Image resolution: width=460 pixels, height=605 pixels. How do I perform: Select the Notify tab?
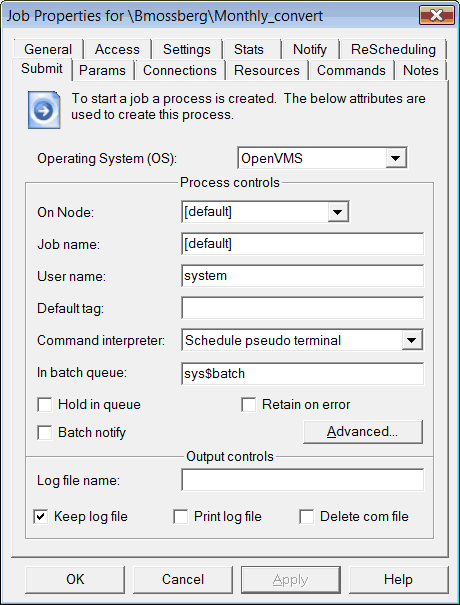310,49
